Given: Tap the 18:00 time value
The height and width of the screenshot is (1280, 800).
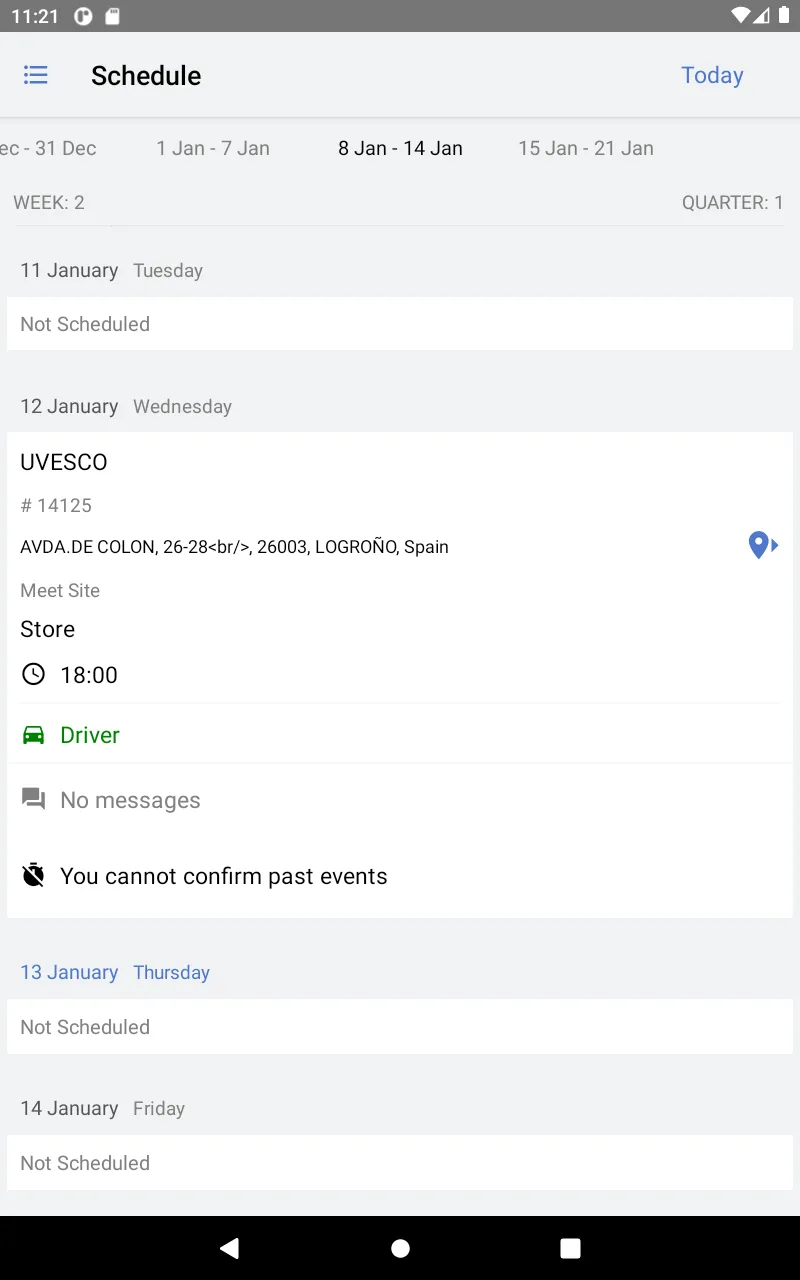Looking at the screenshot, I should 89,675.
